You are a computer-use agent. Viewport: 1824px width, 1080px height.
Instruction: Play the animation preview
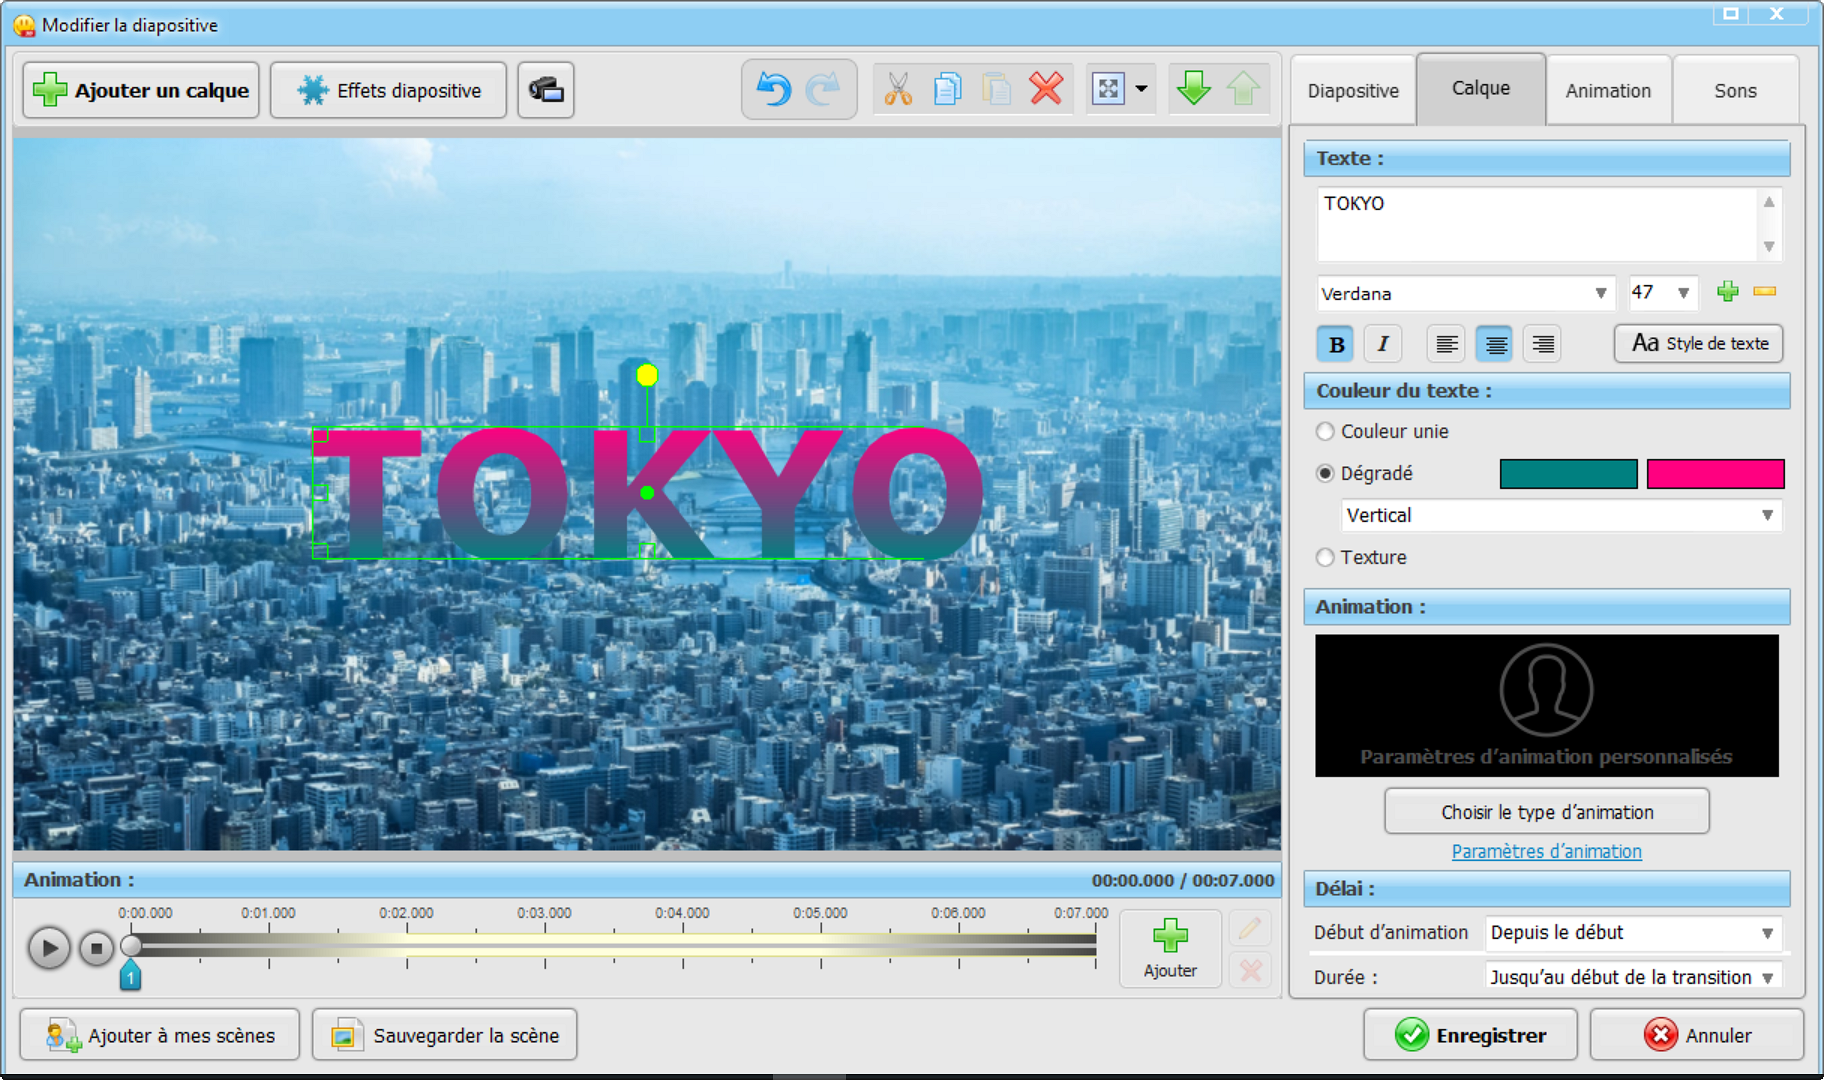pos(49,948)
